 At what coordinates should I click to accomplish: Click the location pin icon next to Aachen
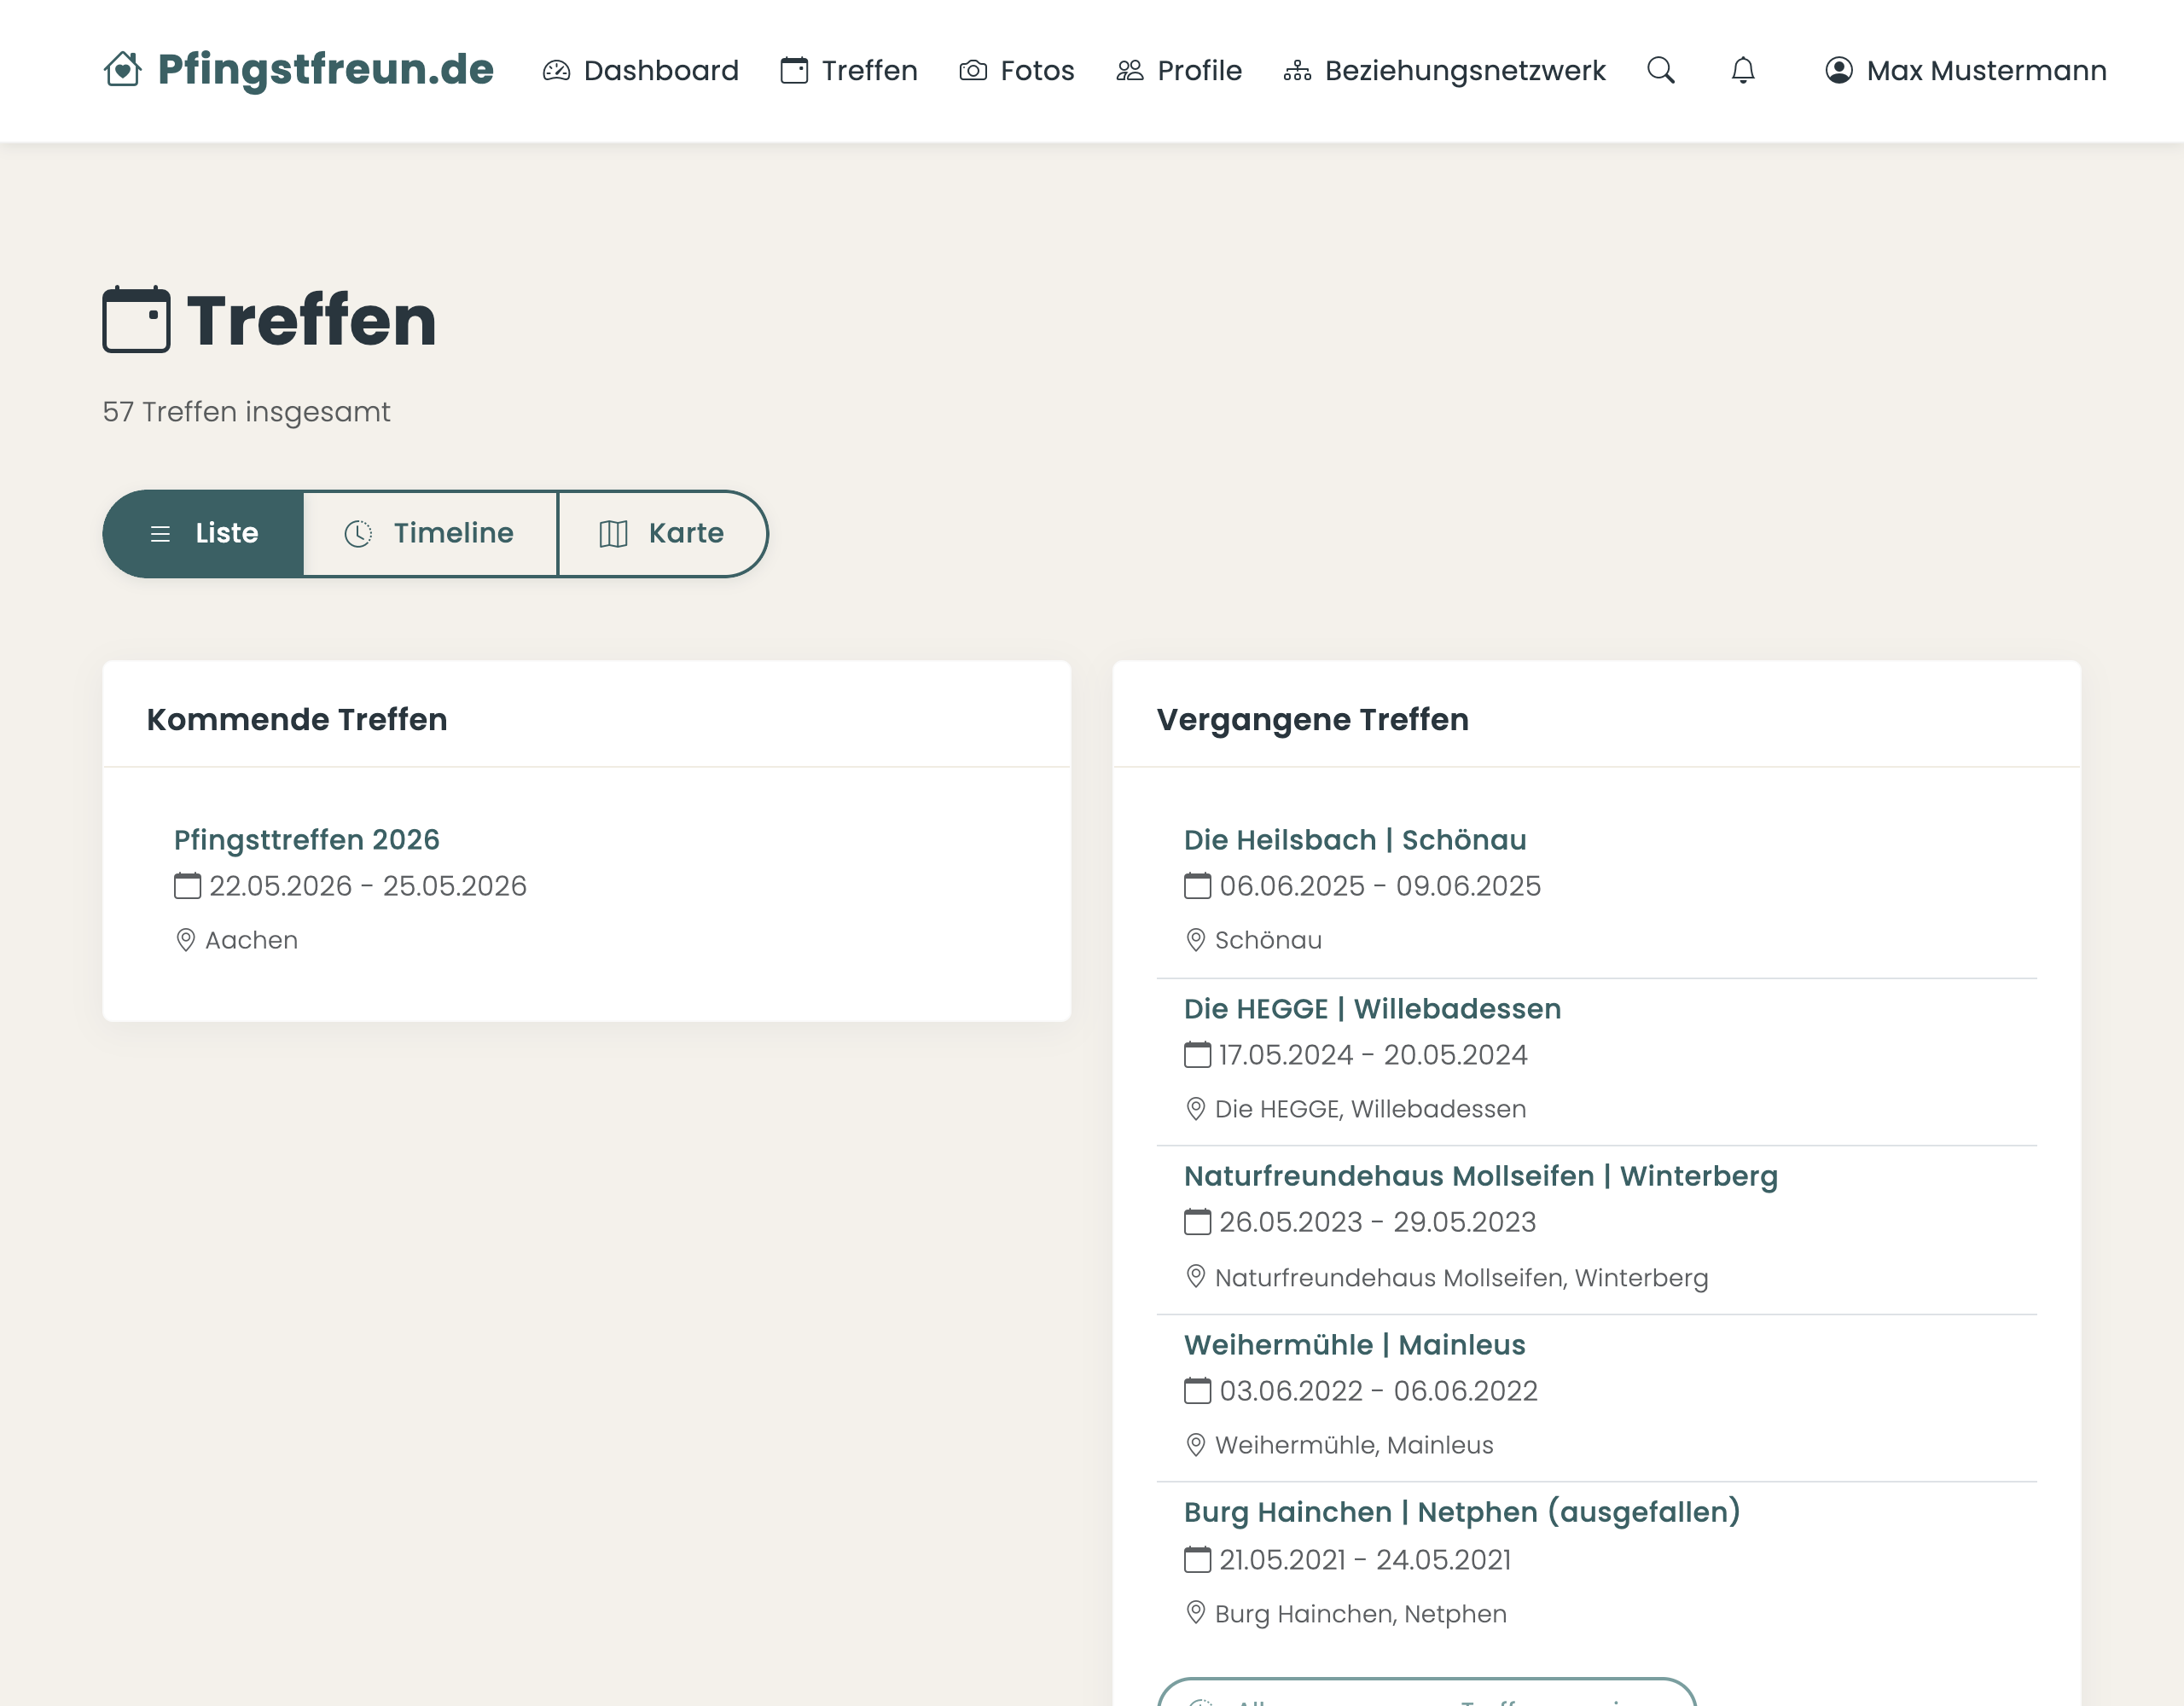186,939
